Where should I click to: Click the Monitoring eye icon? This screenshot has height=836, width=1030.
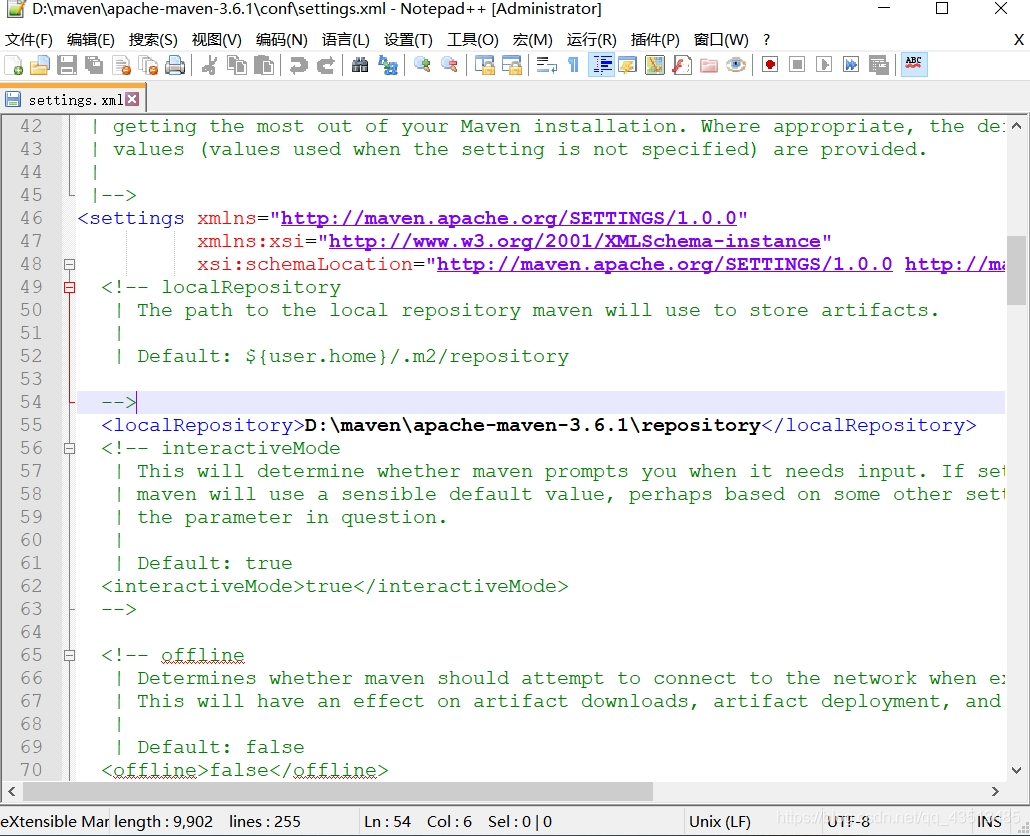736,66
